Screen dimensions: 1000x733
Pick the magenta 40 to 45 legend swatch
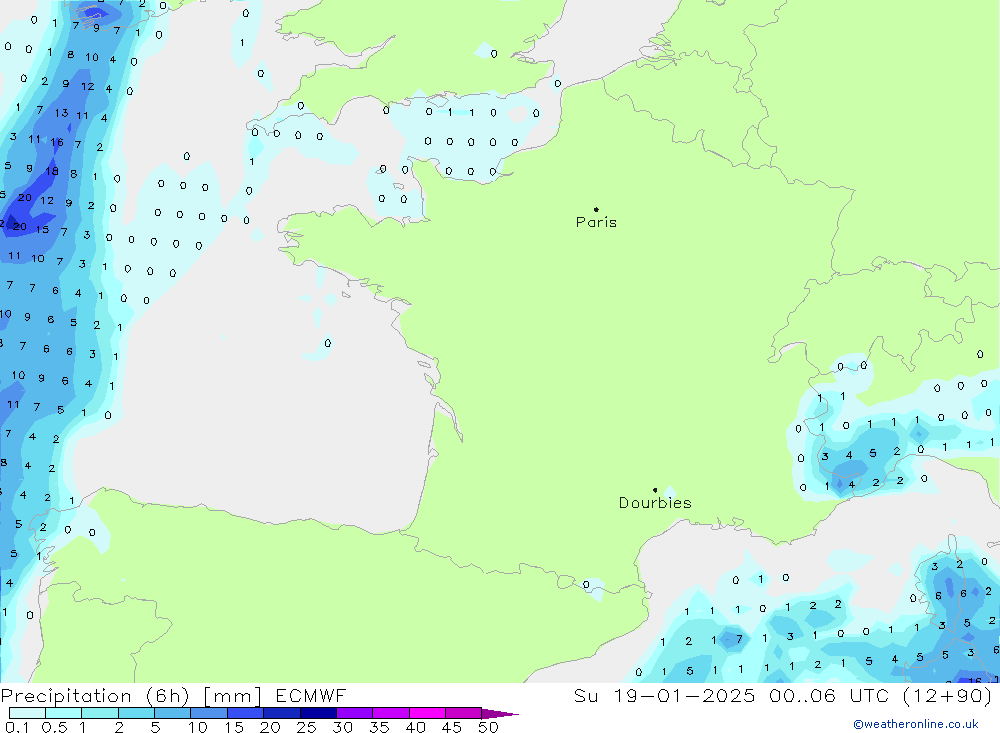pyautogui.click(x=427, y=714)
